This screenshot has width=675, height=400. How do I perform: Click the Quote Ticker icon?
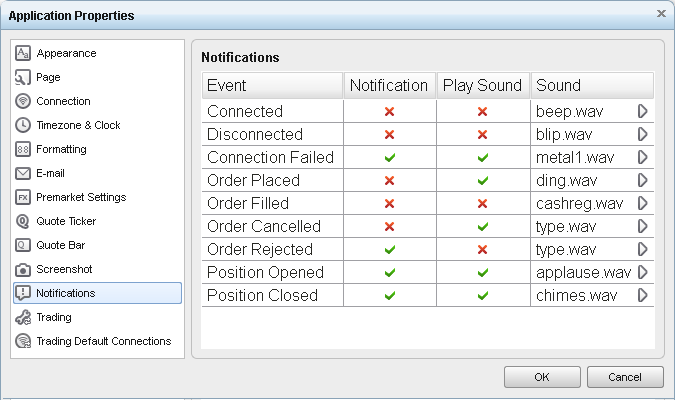click(x=23, y=221)
